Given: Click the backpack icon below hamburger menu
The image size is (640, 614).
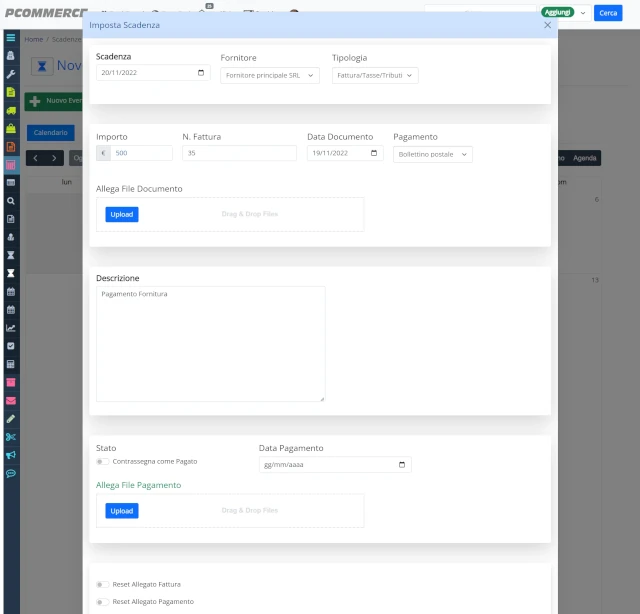Looking at the screenshot, I should [x=11, y=56].
